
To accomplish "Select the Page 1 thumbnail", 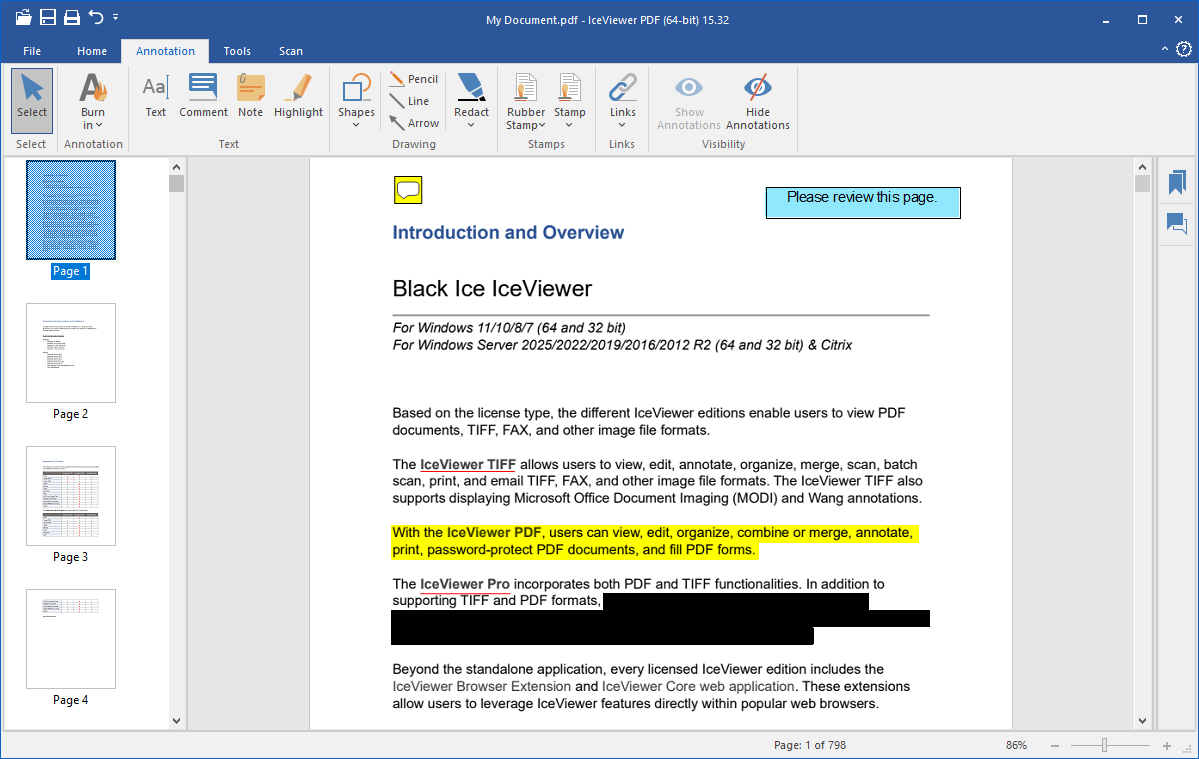I will [x=71, y=210].
